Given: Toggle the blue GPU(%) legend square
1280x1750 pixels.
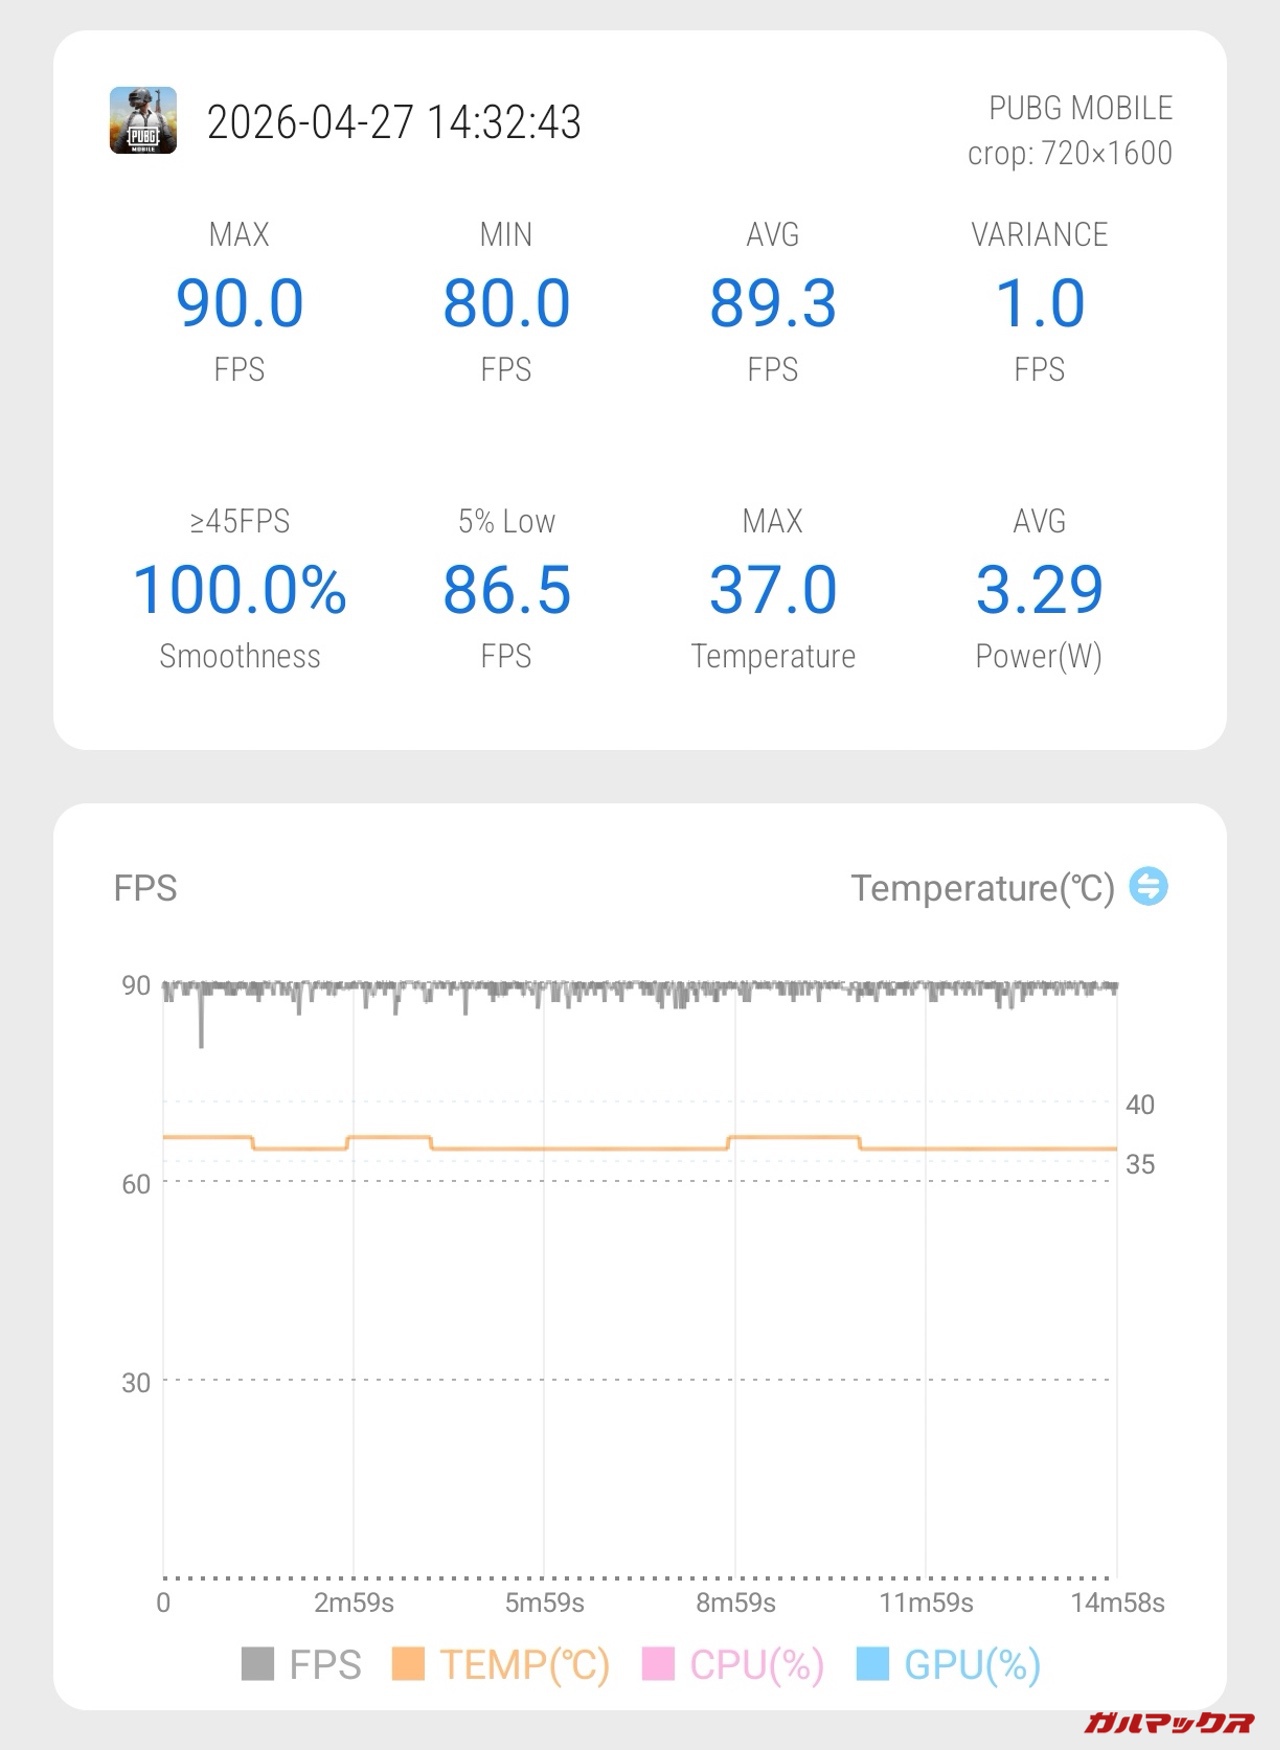Looking at the screenshot, I should [873, 1665].
